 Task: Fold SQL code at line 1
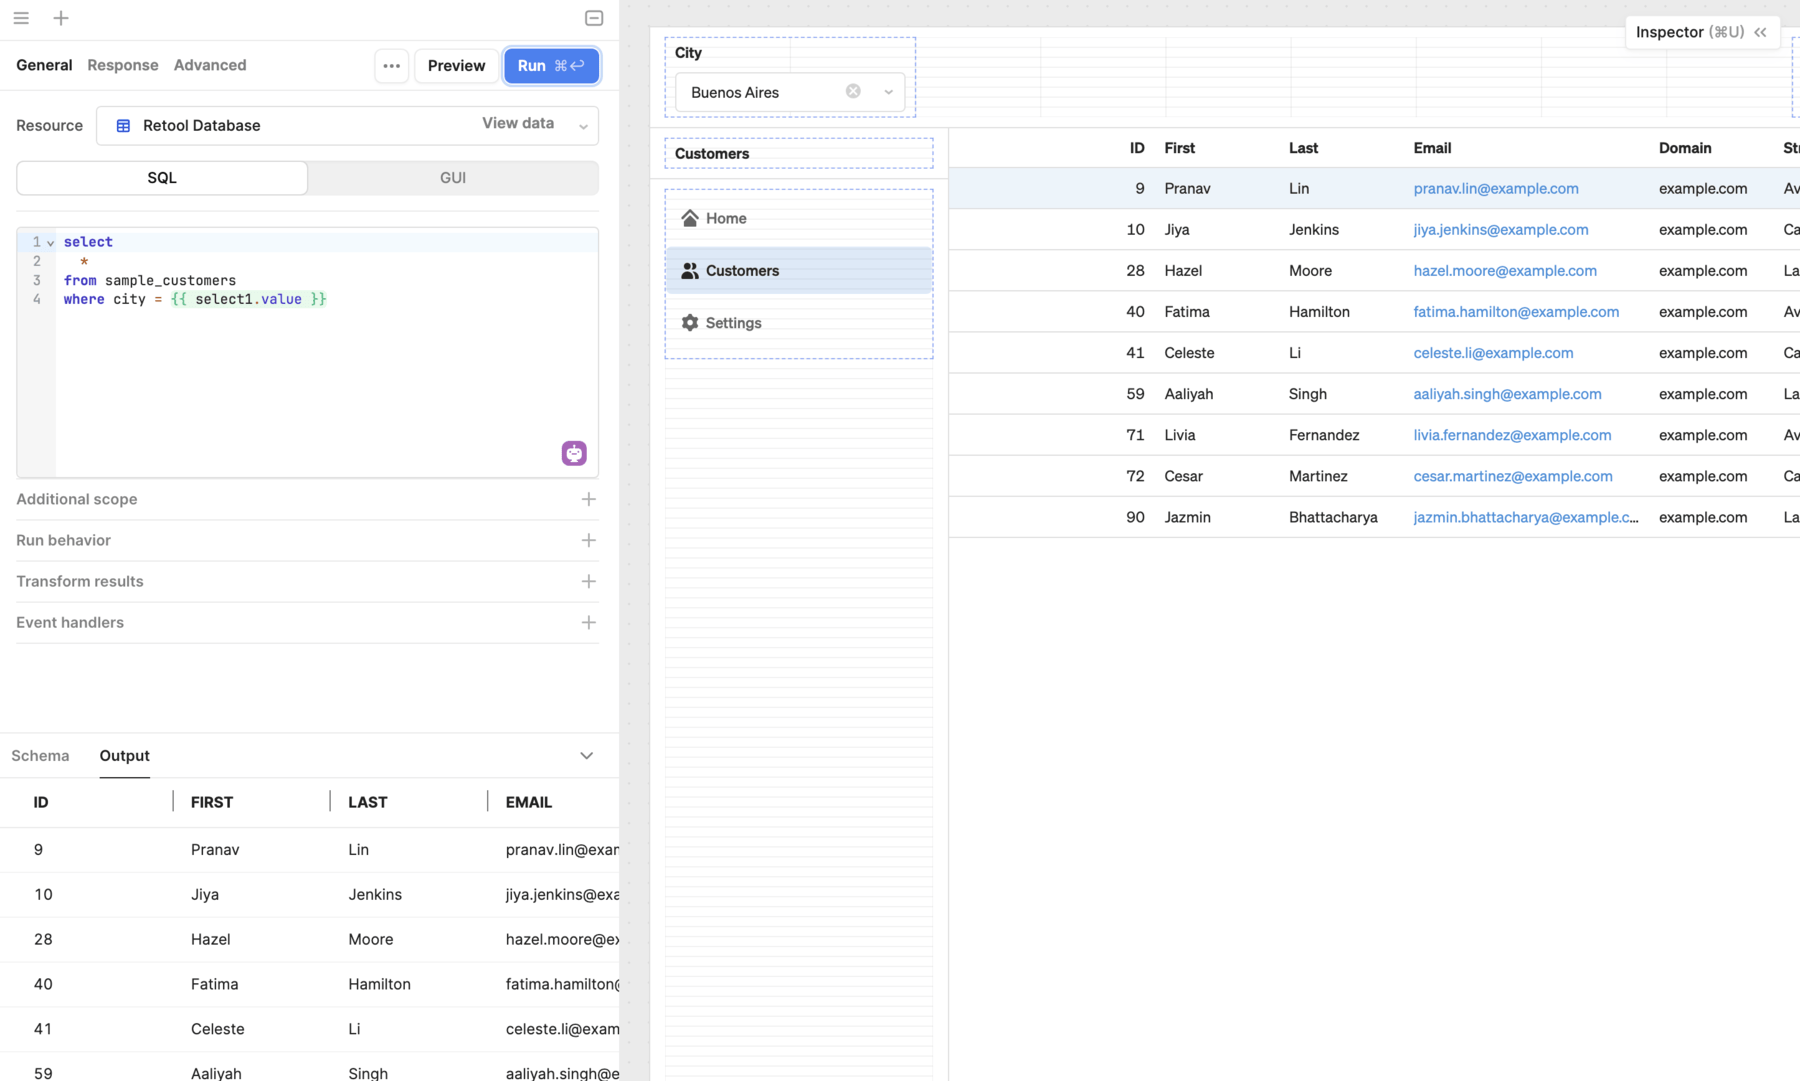tap(50, 243)
